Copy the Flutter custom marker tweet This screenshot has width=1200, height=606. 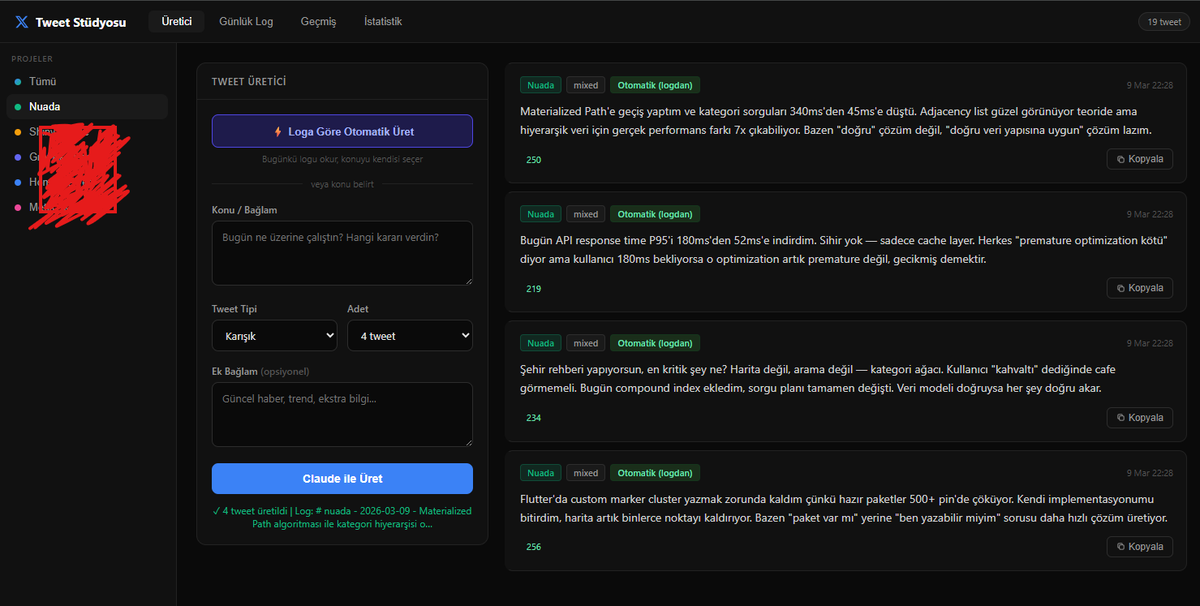1139,546
